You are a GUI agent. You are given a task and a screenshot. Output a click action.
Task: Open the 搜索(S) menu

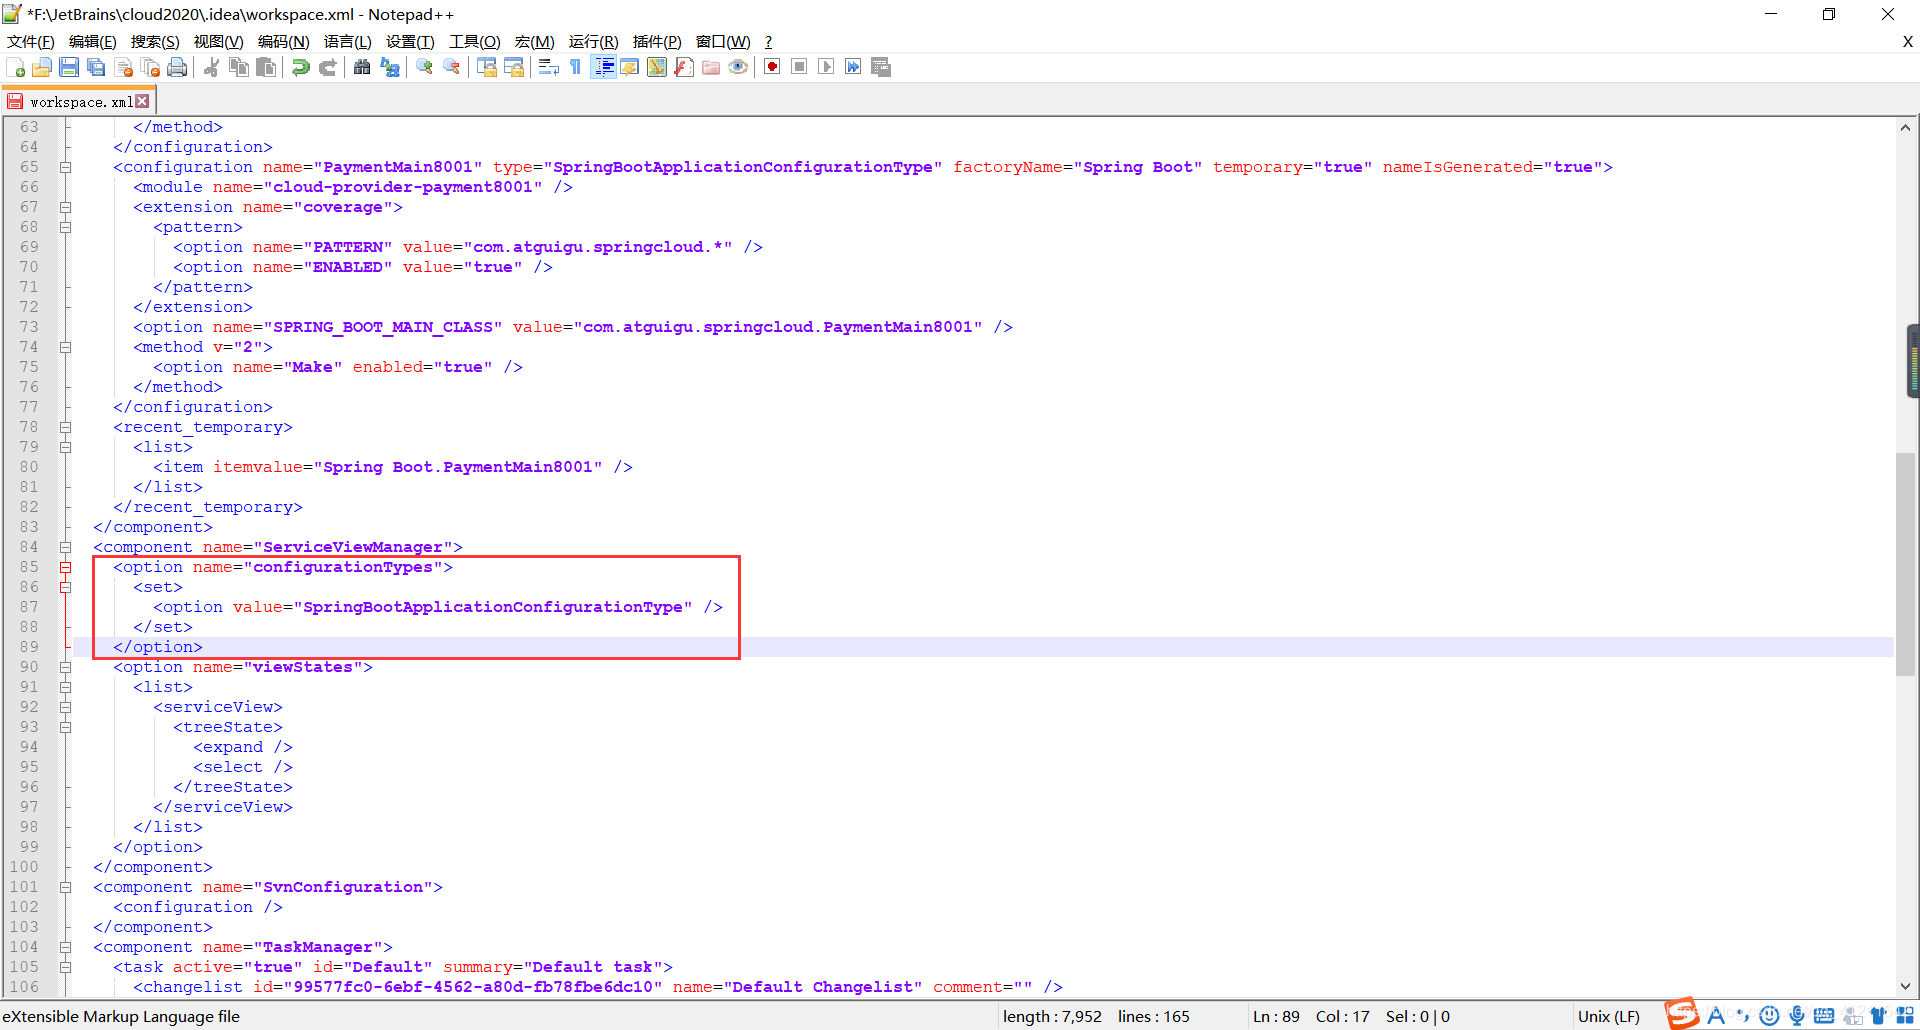[x=155, y=42]
